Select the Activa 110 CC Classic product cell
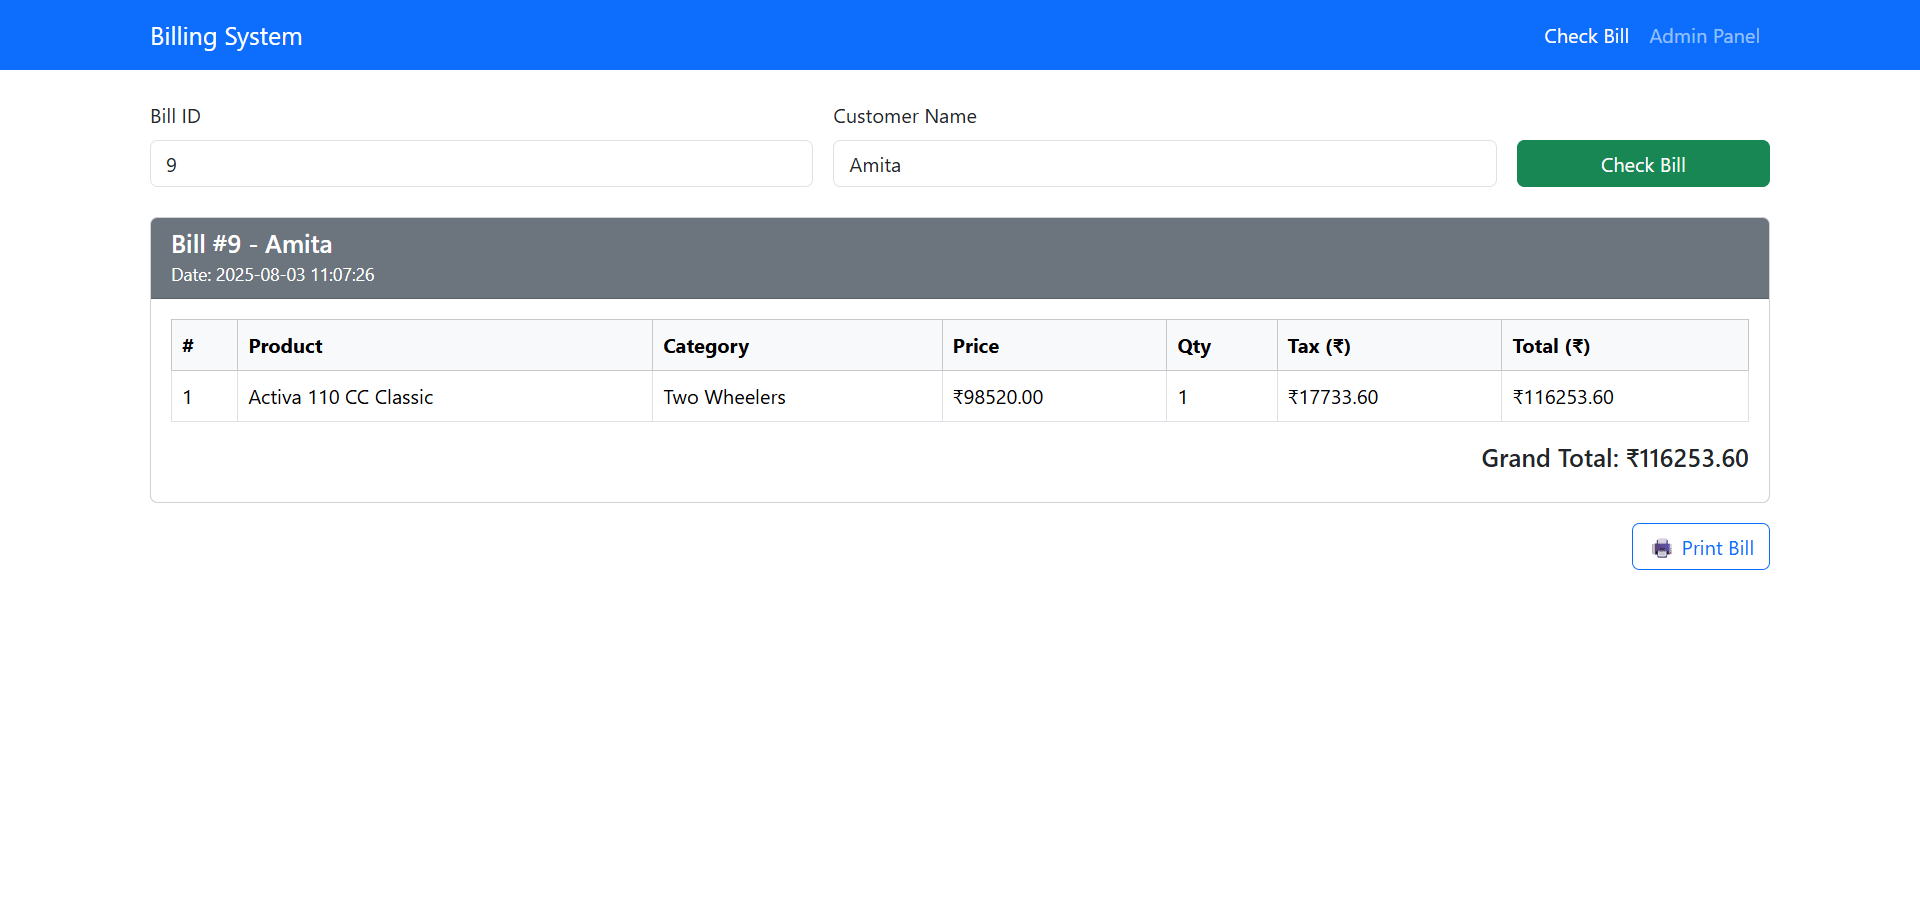This screenshot has height=912, width=1920. (x=340, y=397)
